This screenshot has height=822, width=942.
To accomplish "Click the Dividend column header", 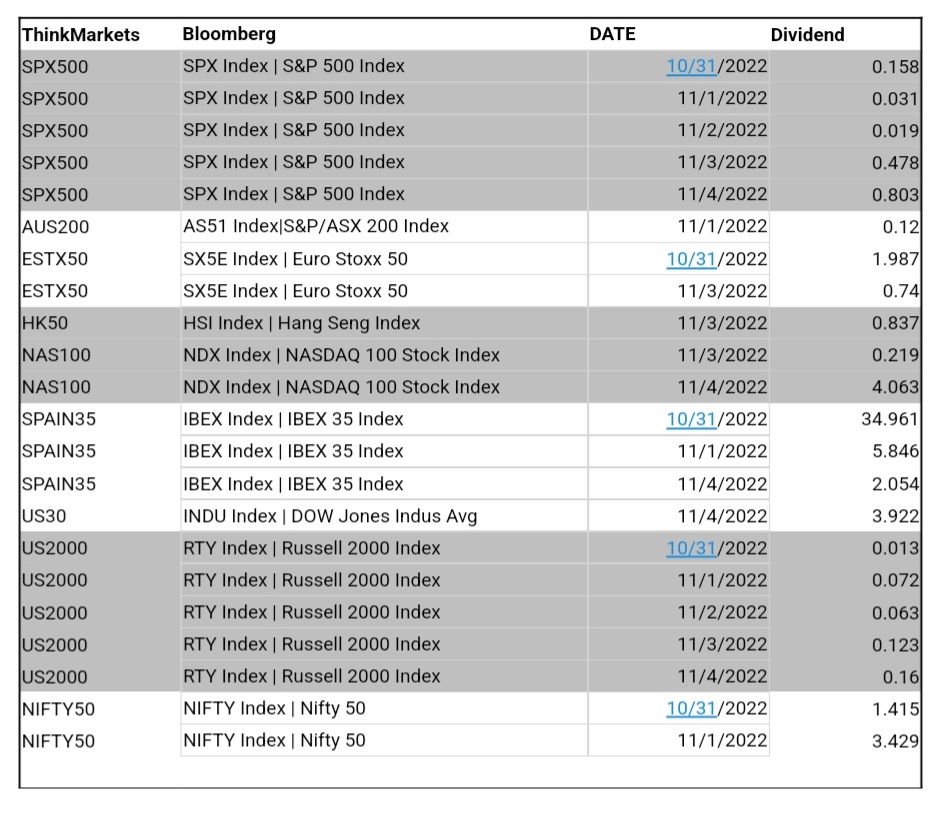I will click(x=807, y=34).
